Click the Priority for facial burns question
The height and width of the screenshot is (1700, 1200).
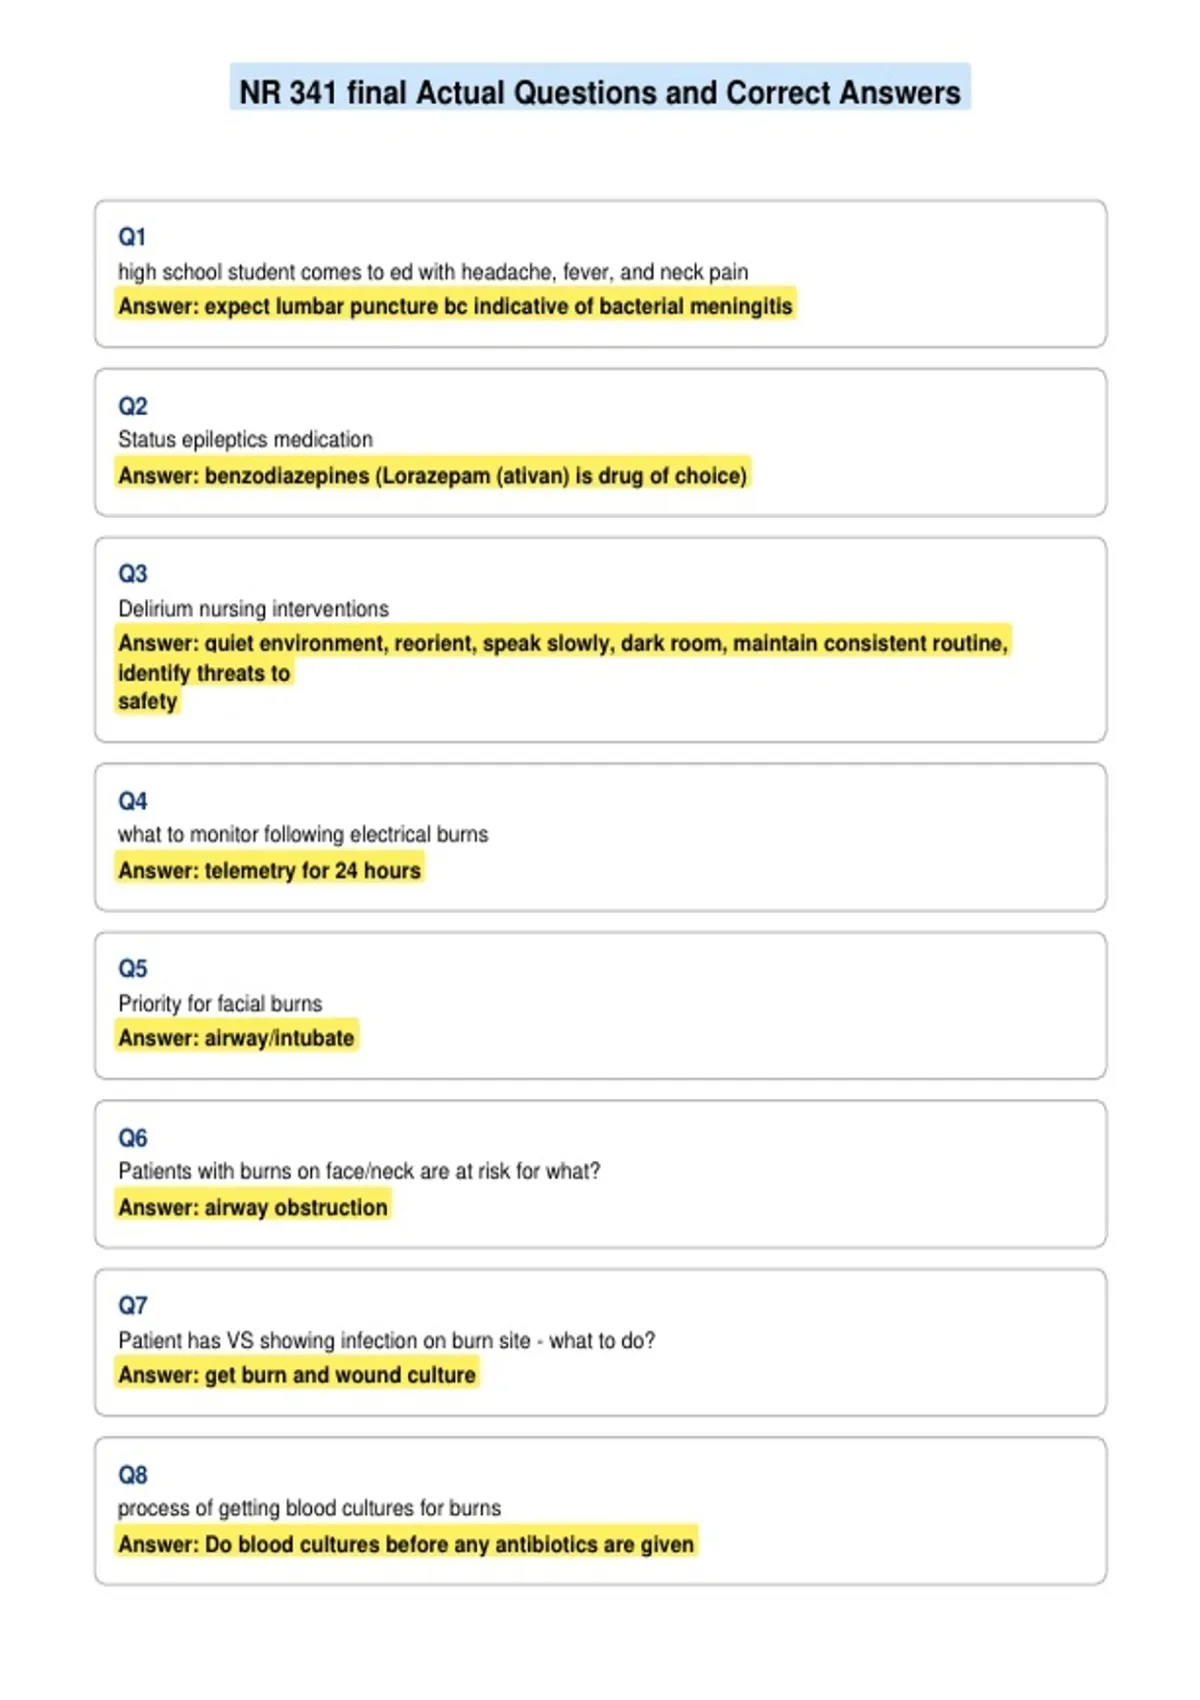click(220, 1003)
